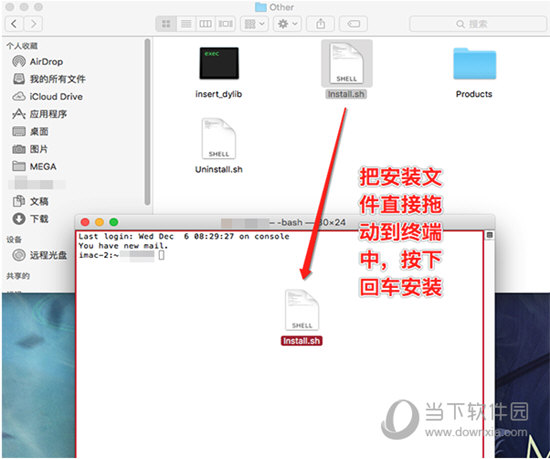Click the edit tags toolbar icon

[353, 24]
